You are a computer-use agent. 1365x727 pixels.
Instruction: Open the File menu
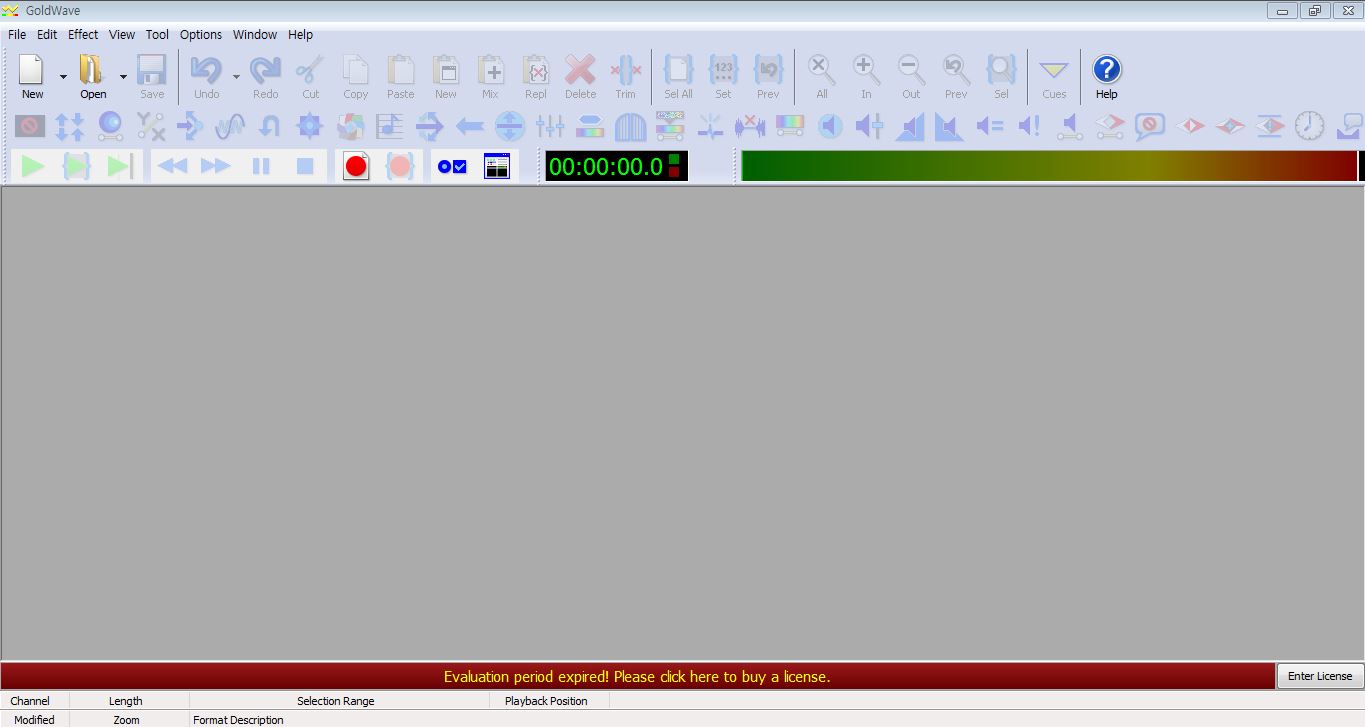point(17,34)
